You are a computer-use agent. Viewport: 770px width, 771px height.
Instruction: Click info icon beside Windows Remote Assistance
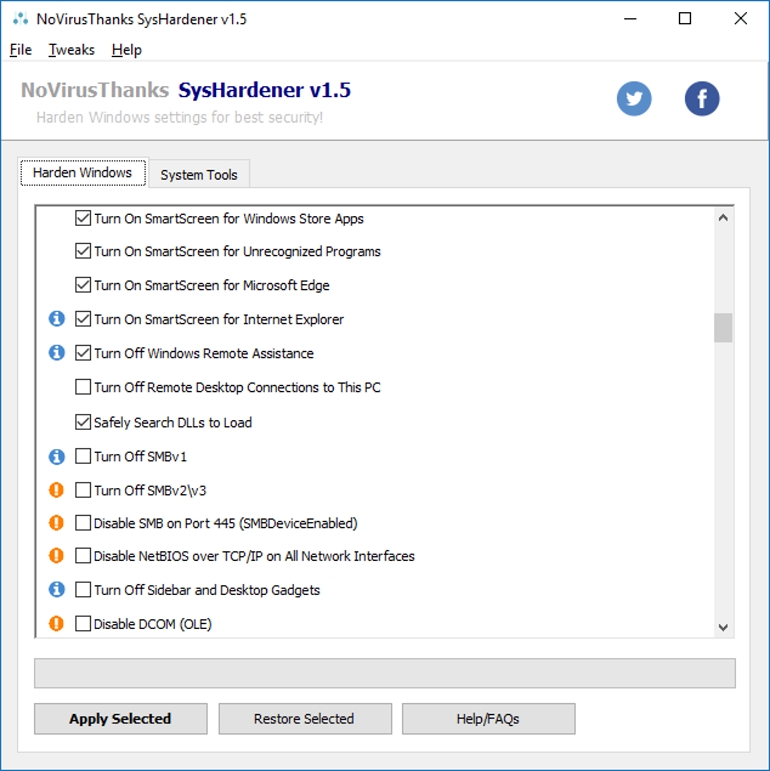57,353
